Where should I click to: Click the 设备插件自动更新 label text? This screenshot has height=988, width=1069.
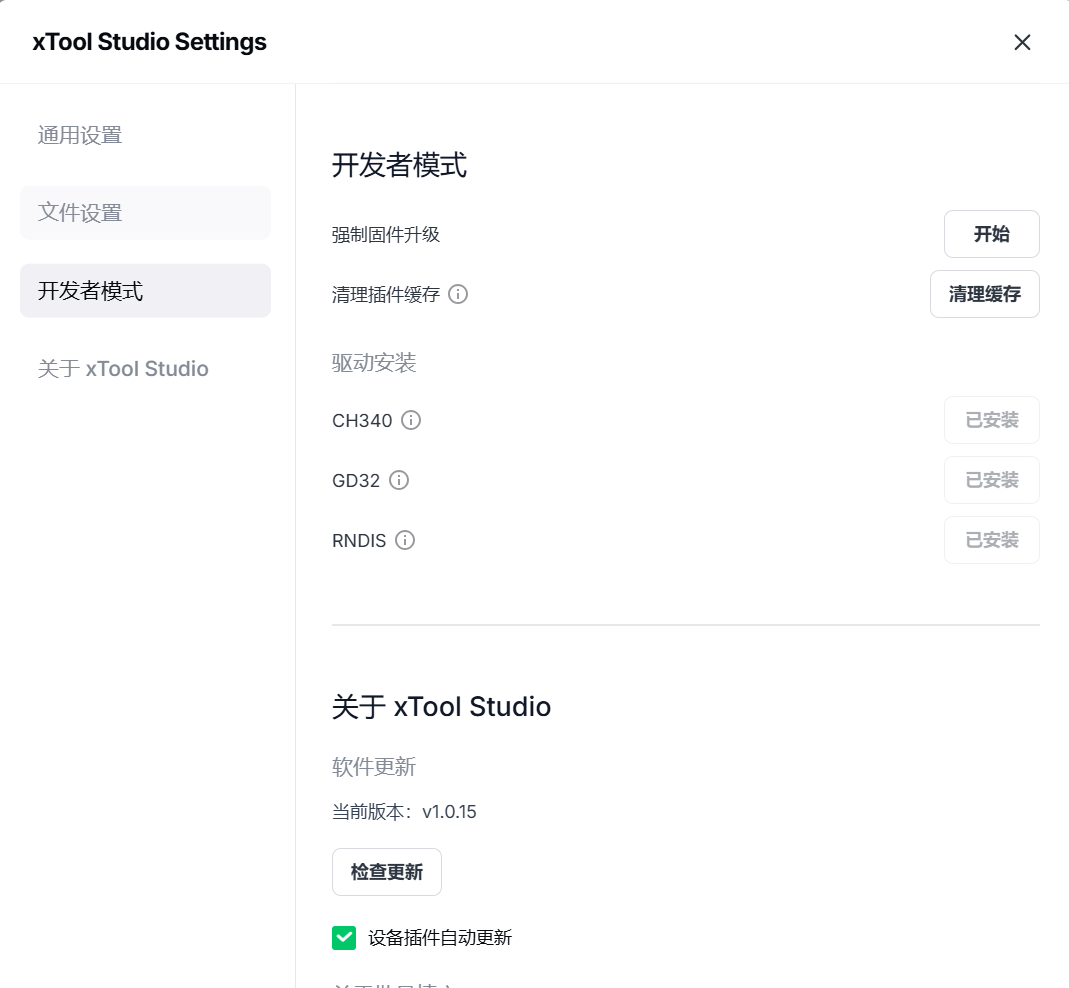click(440, 938)
